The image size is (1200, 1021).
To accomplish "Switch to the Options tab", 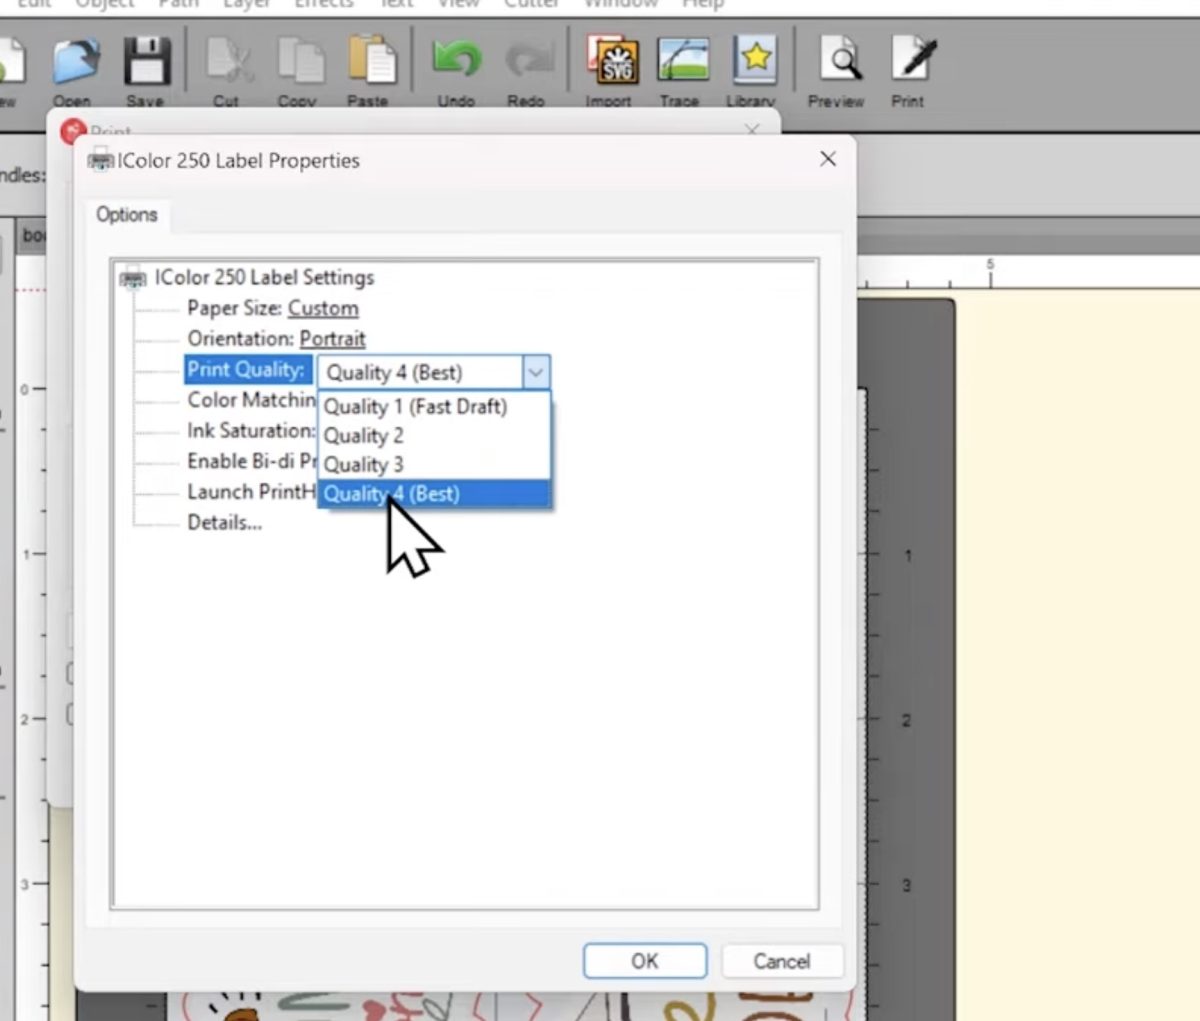I will (127, 215).
